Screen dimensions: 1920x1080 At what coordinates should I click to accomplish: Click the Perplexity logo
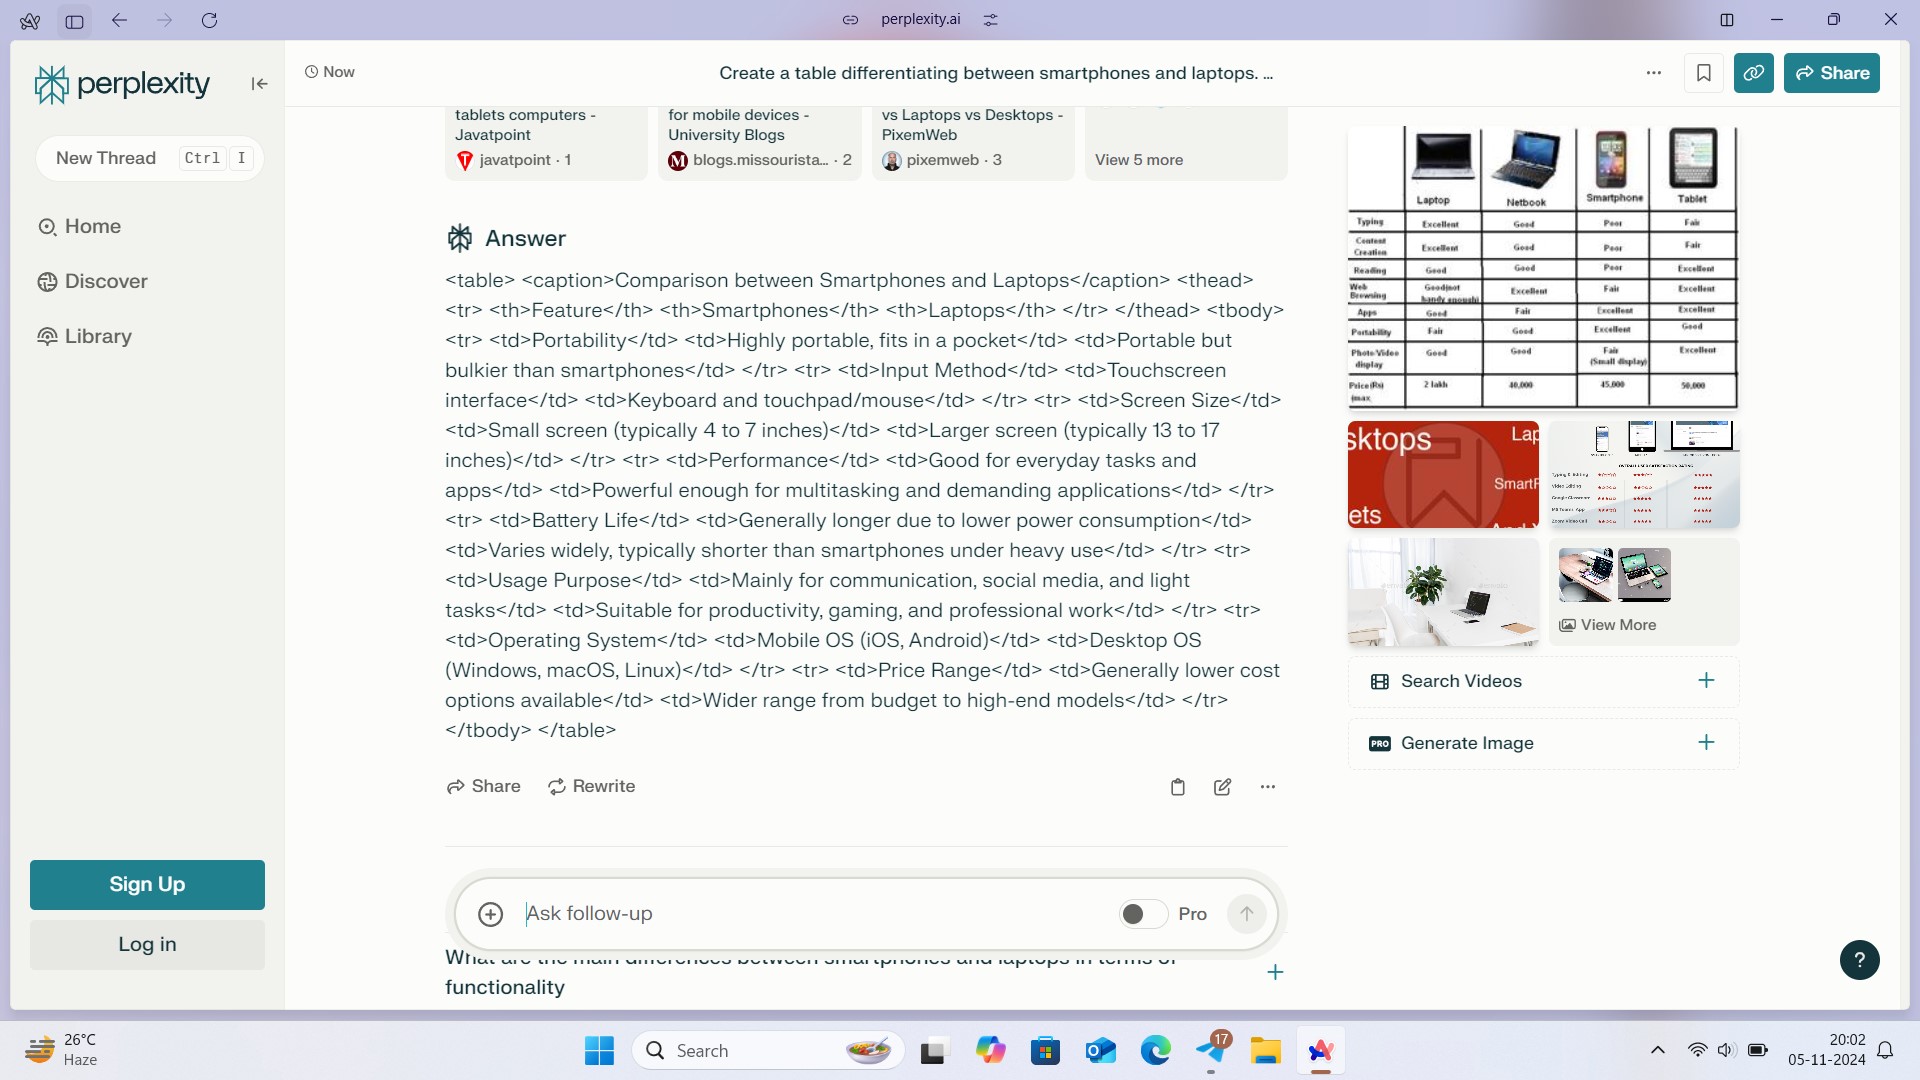point(122,84)
